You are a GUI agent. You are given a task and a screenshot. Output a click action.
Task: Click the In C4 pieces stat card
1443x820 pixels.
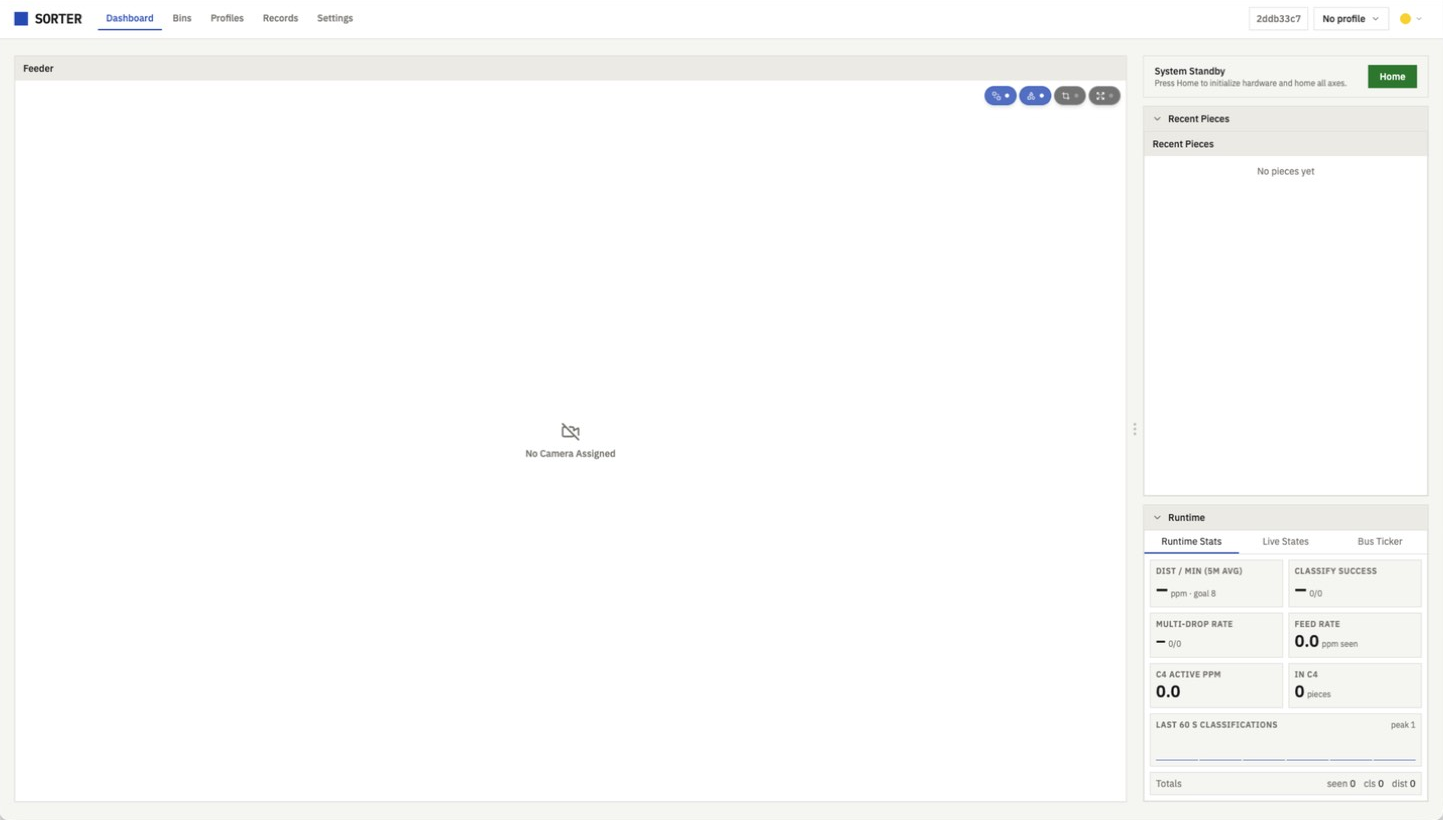1355,685
